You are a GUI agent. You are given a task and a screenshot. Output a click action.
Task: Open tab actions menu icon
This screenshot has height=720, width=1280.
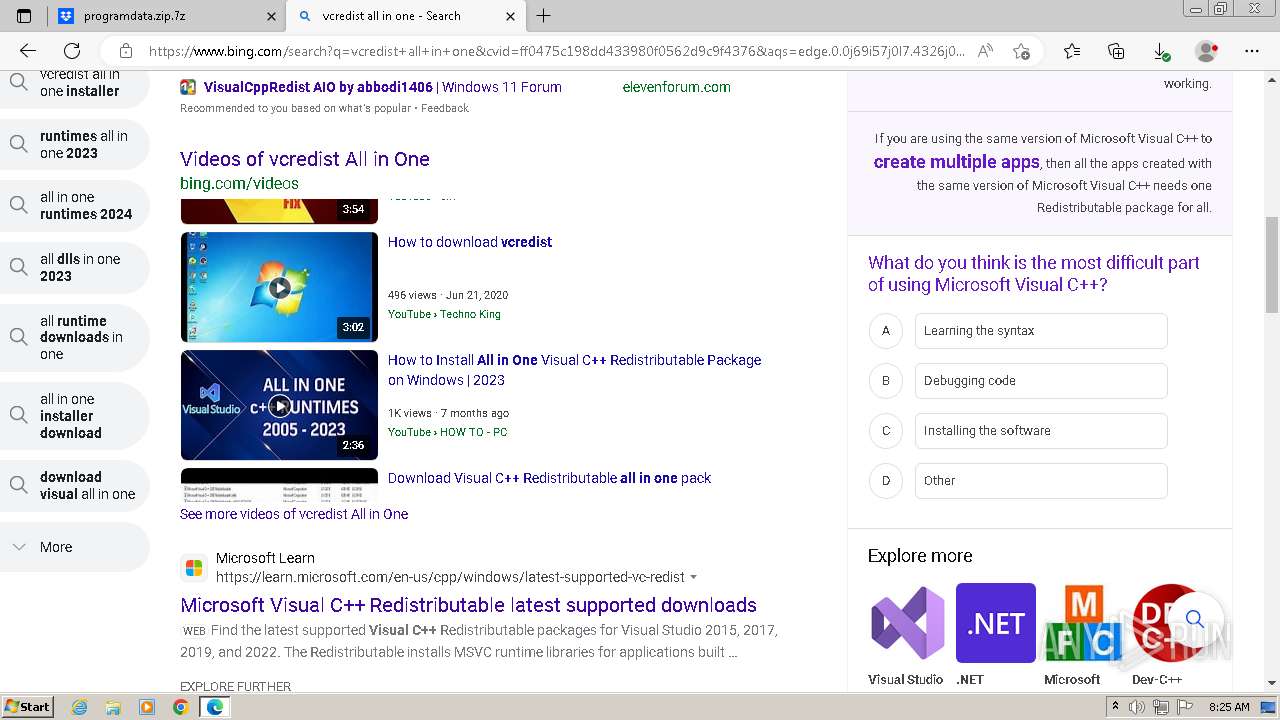pos(24,16)
